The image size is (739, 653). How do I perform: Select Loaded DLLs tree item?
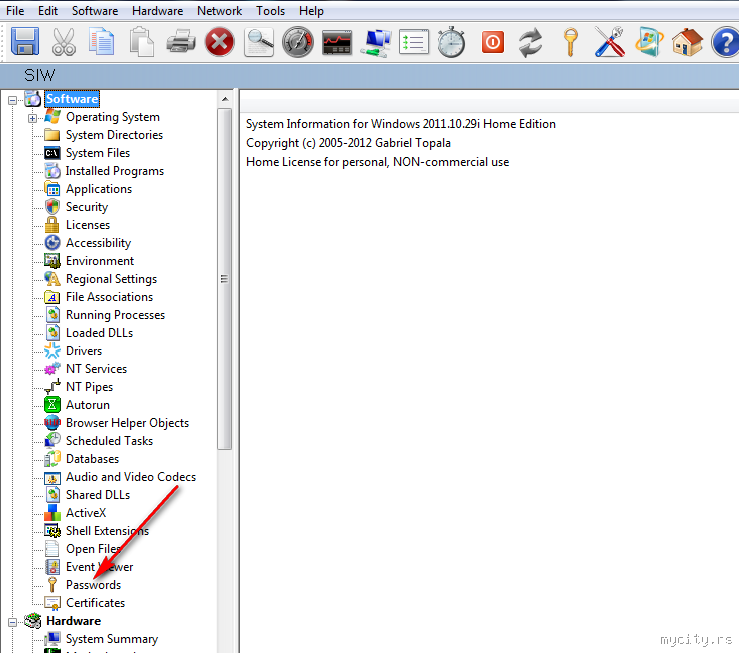pyautogui.click(x=99, y=333)
